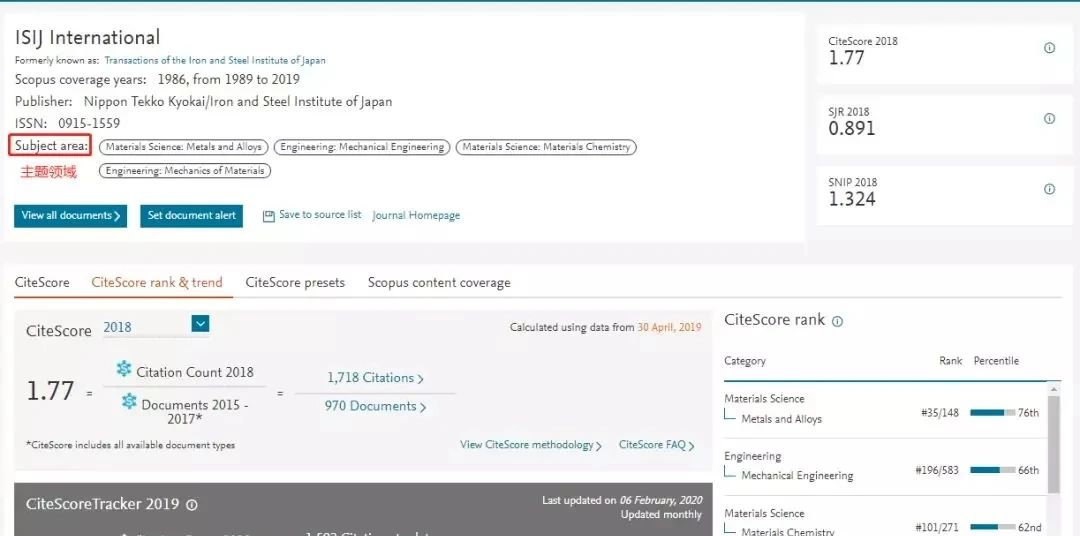The height and width of the screenshot is (536, 1080).
Task: Click the Metals and Alloys category row
Action: [x=884, y=409]
